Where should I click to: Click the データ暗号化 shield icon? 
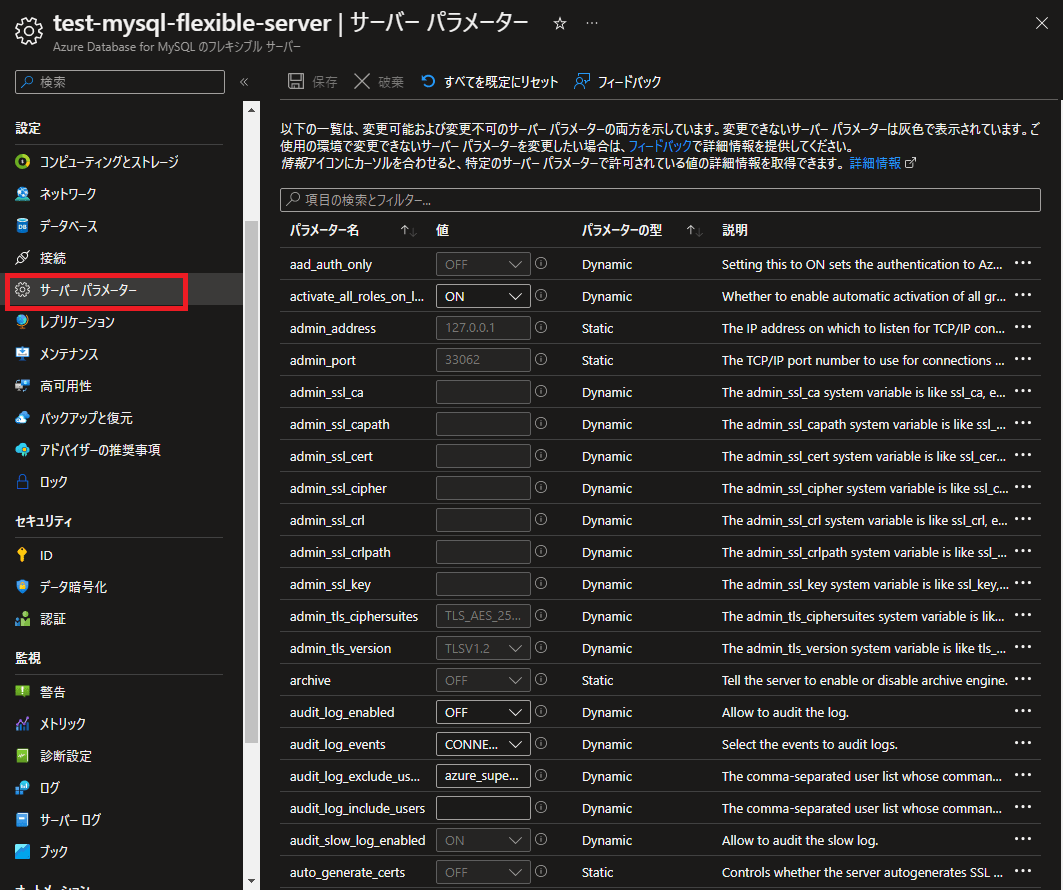tap(22, 586)
